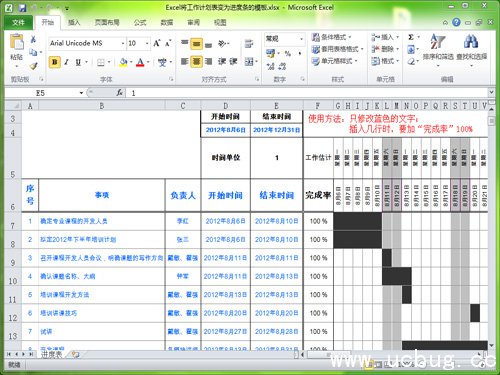Click the Help question mark icon
This screenshot has width=500, height=375.
(x=456, y=22)
